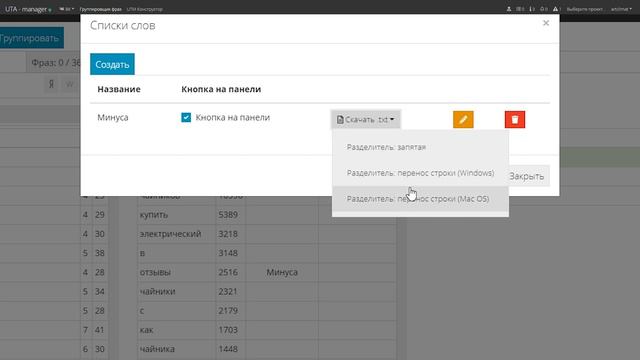Select the word чайника in the table
Screen dimensions: 640x360
(x=157, y=349)
